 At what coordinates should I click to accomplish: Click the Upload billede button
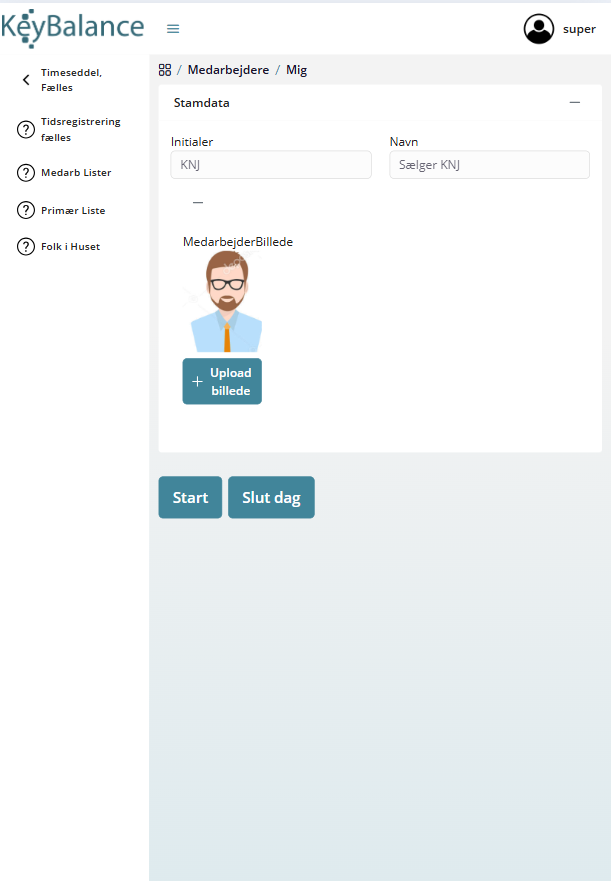[222, 382]
